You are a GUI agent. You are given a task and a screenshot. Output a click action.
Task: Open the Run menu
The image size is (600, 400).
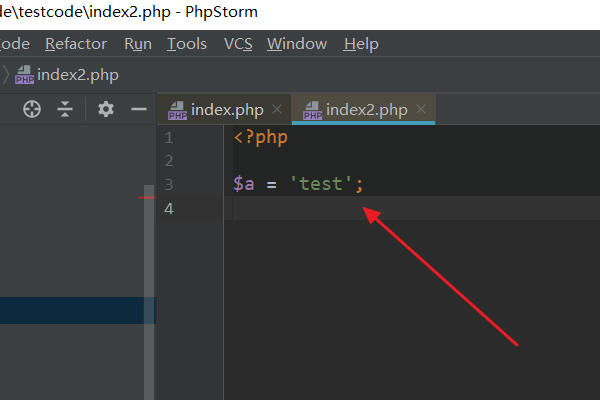138,44
